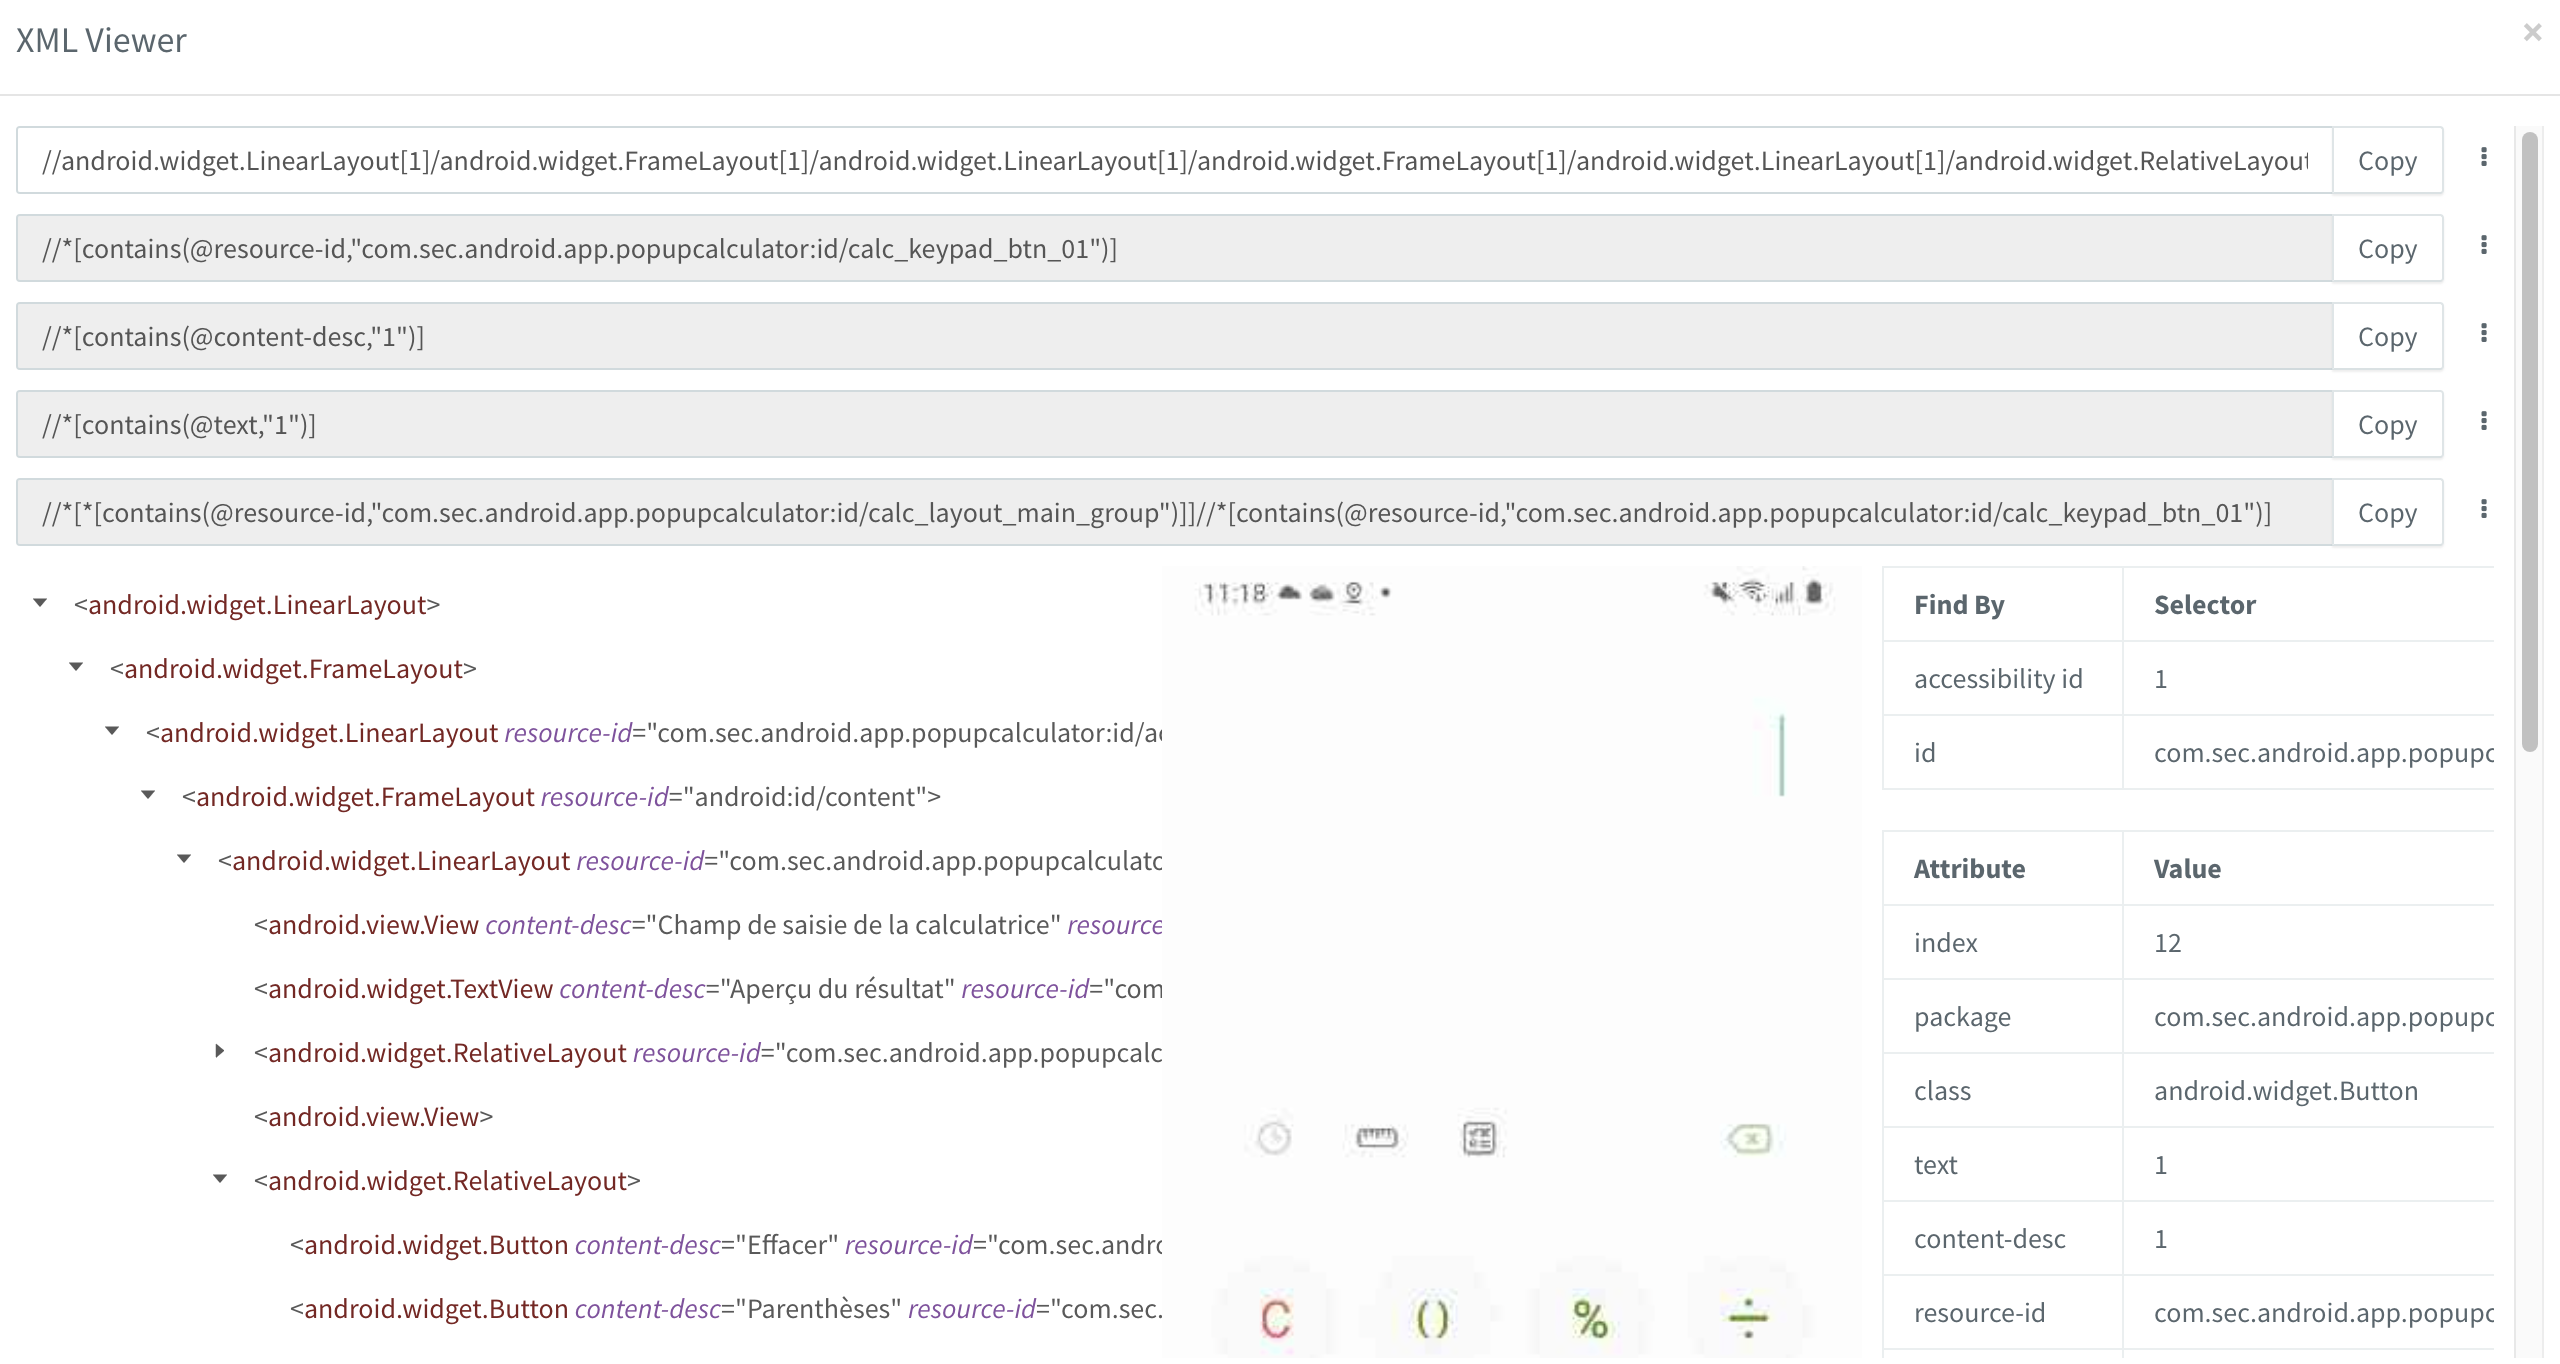Click the three-dot menu beside the first XPath row
The image size is (2560, 1364).
[2483, 158]
